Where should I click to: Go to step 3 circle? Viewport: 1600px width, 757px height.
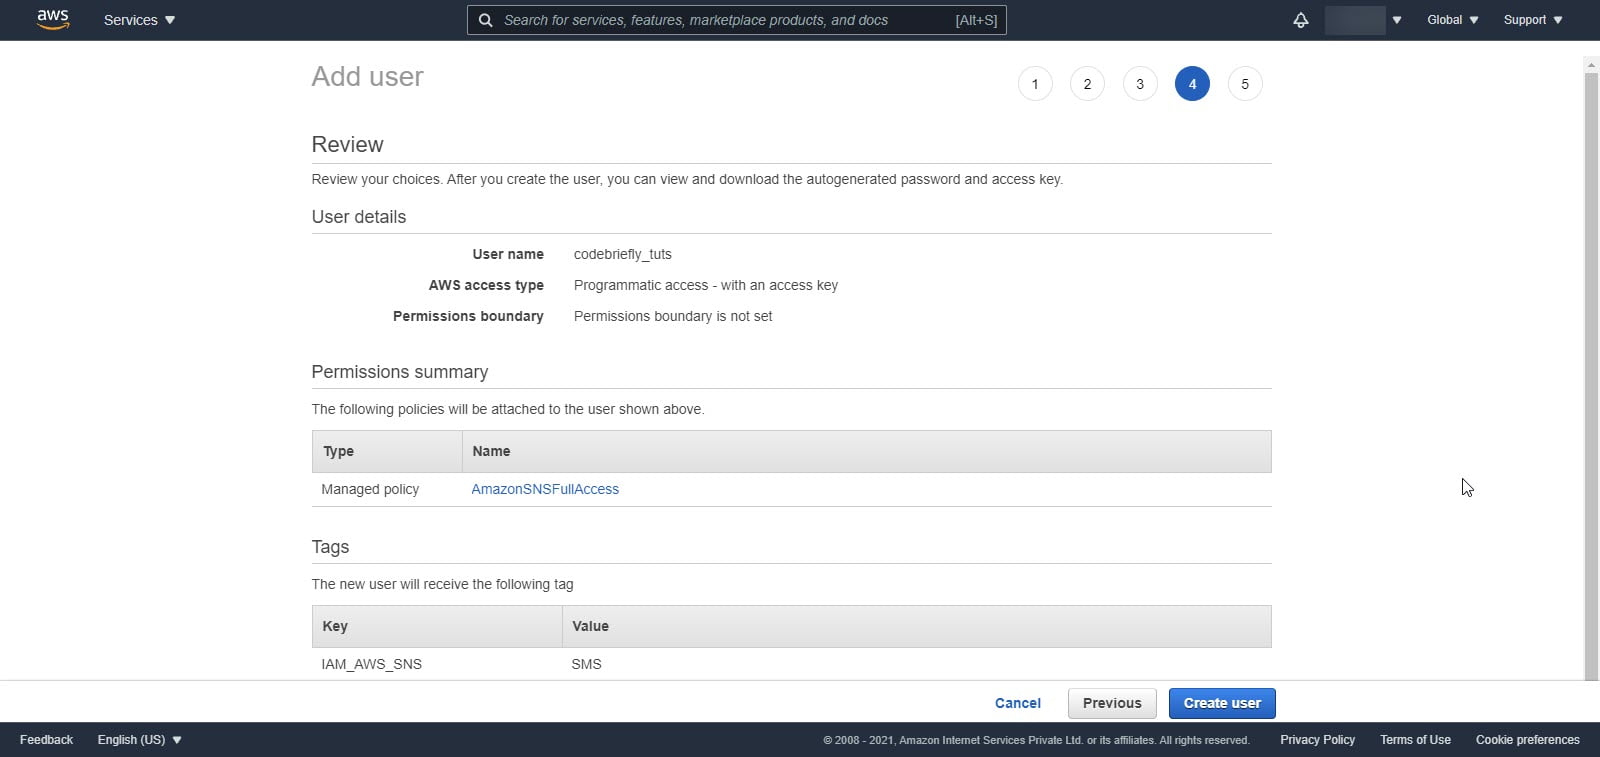tap(1140, 84)
